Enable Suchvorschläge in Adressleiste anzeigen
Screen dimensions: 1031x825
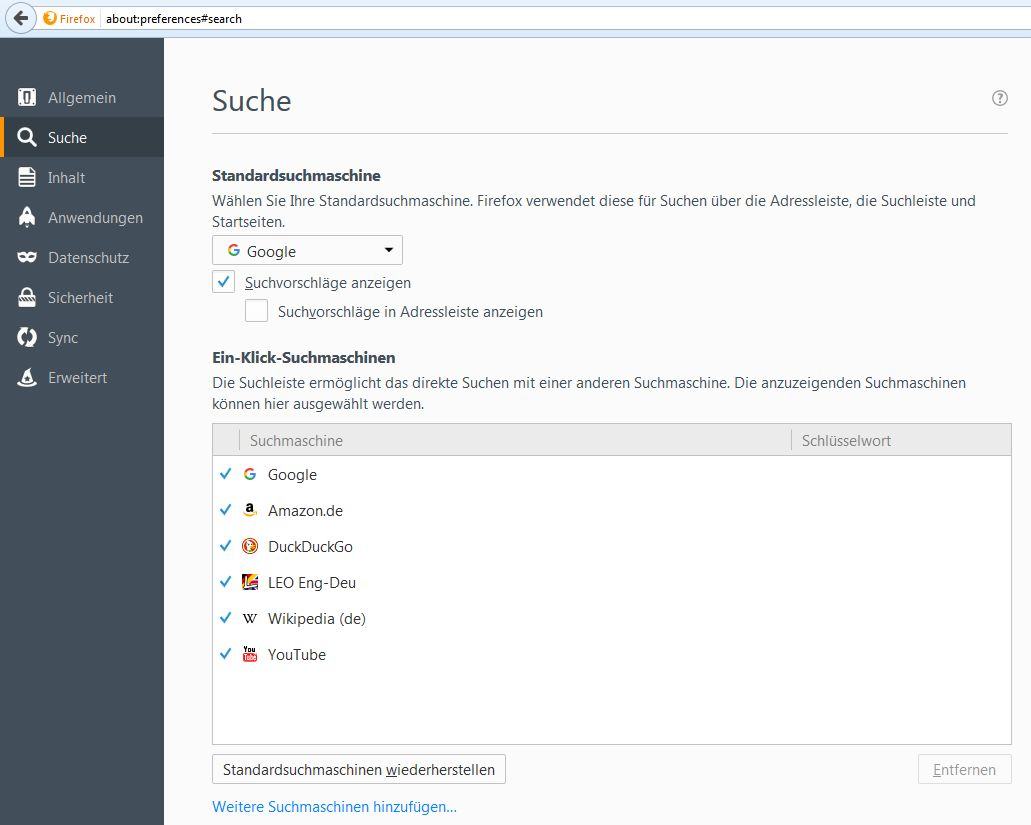pyautogui.click(x=256, y=310)
